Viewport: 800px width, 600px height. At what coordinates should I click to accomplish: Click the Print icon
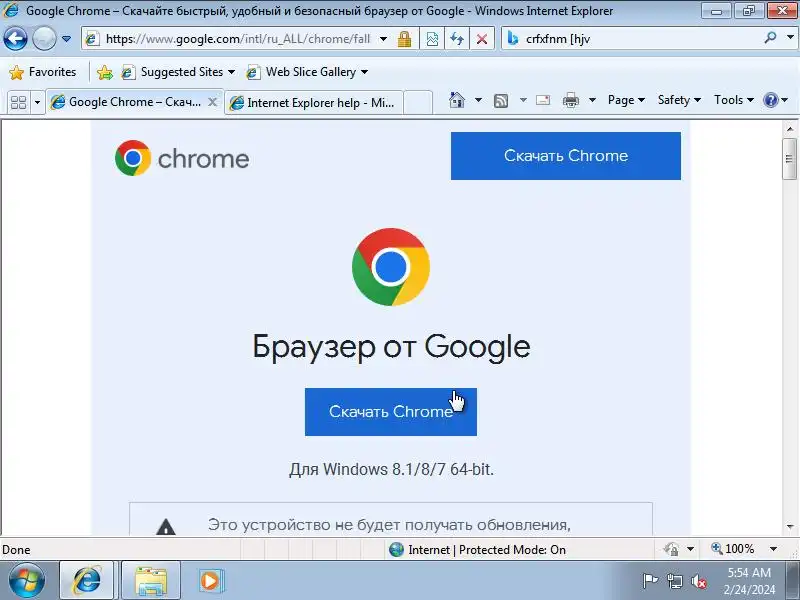570,101
